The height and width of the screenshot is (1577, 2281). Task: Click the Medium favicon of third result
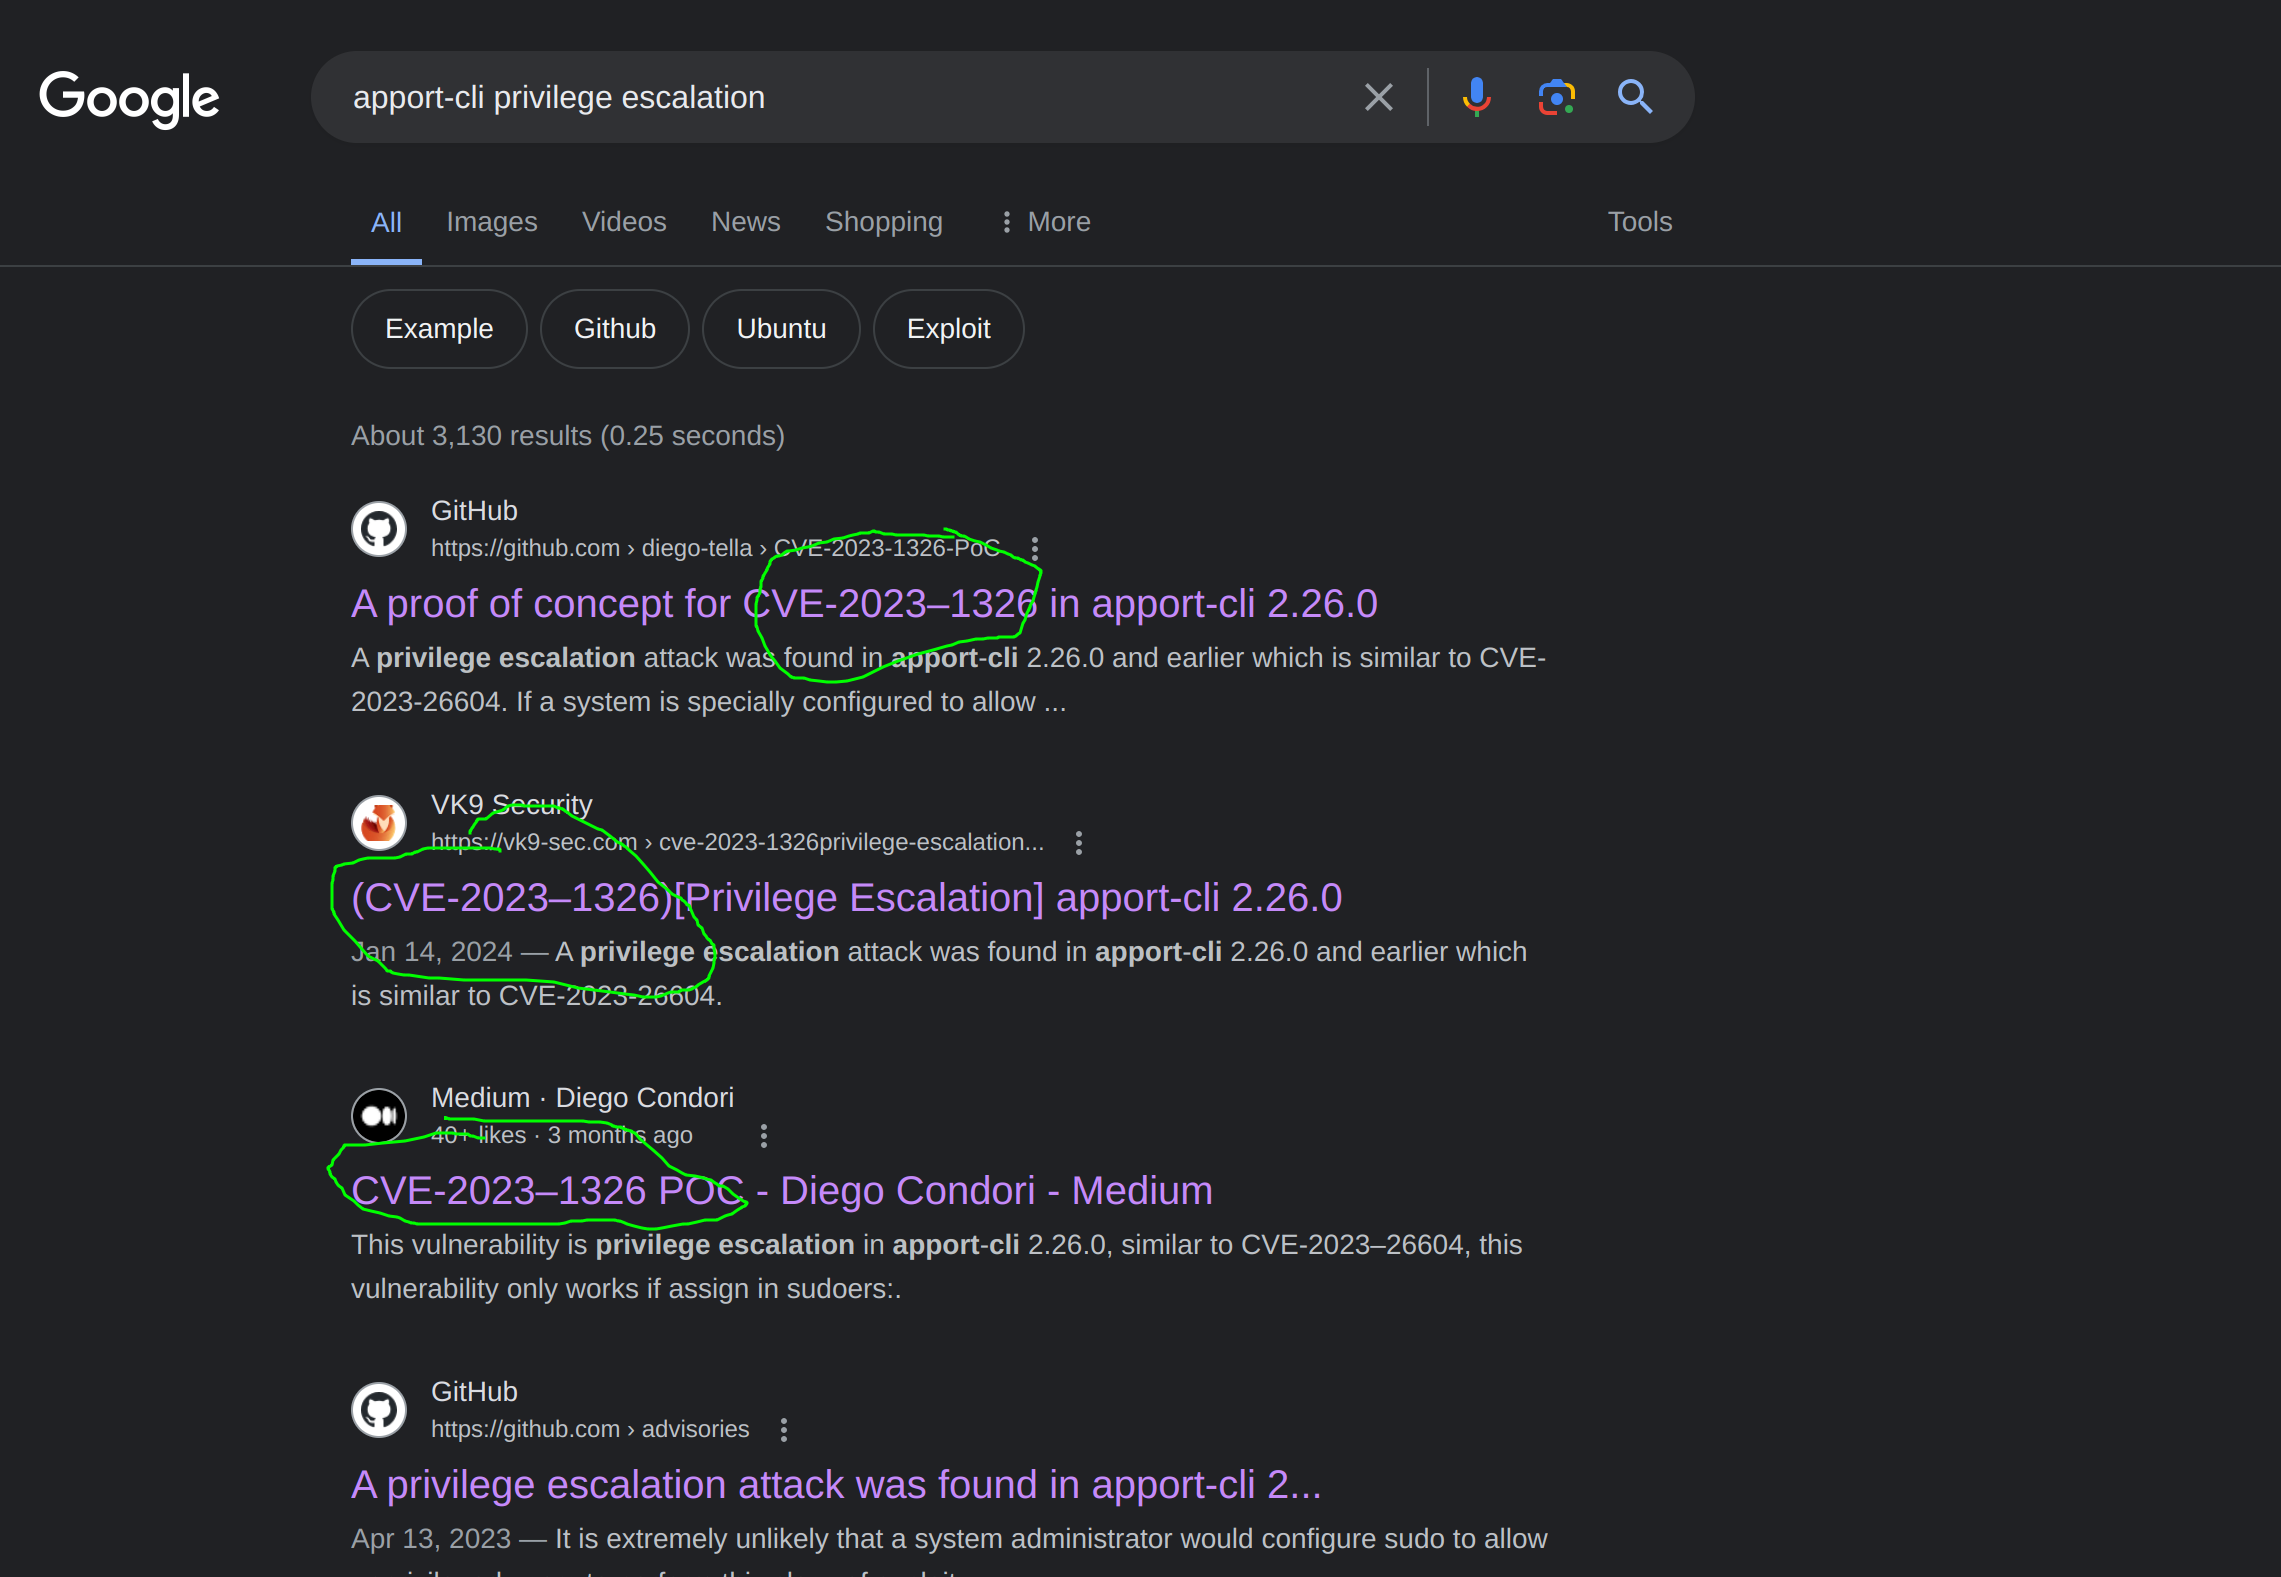point(379,1116)
